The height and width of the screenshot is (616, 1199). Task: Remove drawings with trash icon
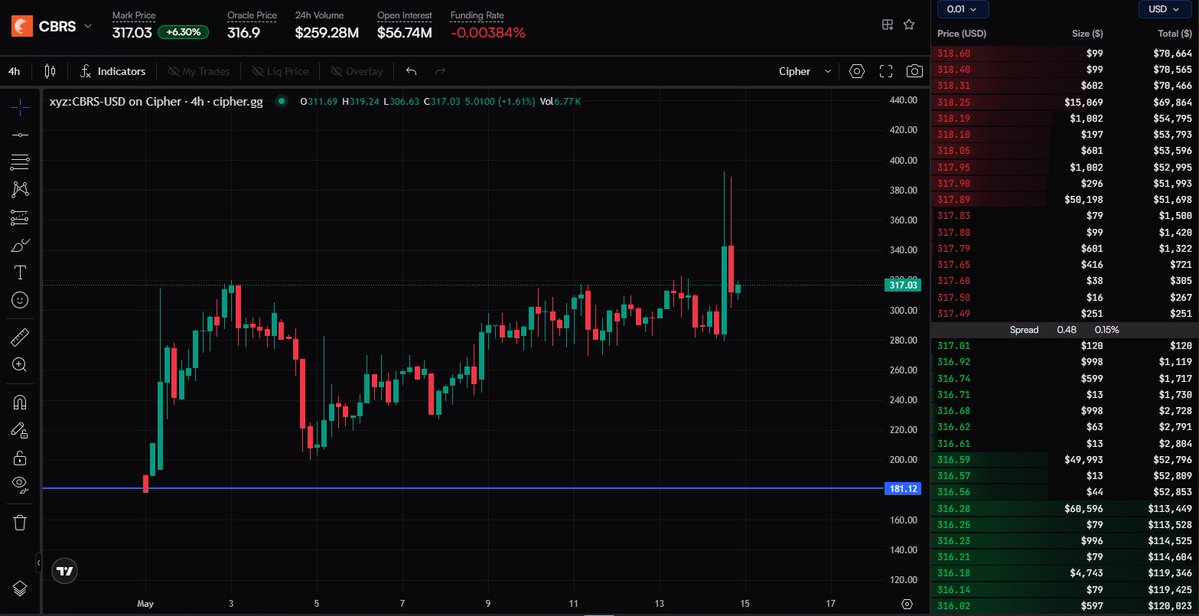pyautogui.click(x=20, y=522)
